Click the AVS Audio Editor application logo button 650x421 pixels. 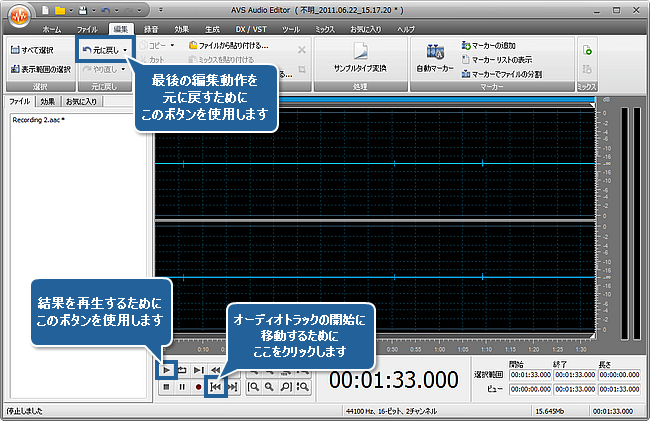point(19,16)
